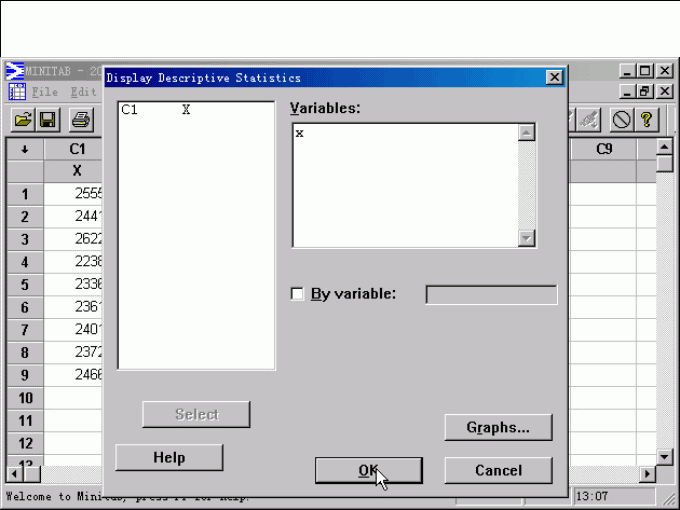Viewport: 680px width, 510px height.
Task: Click the Save toolbar icon
Action: [x=48, y=120]
